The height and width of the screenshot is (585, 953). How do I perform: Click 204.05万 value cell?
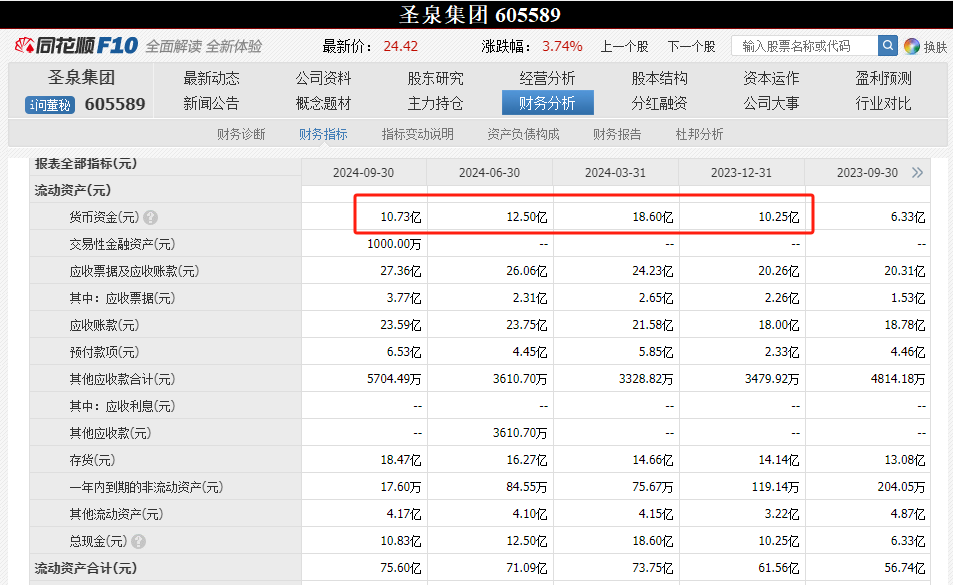pos(901,487)
